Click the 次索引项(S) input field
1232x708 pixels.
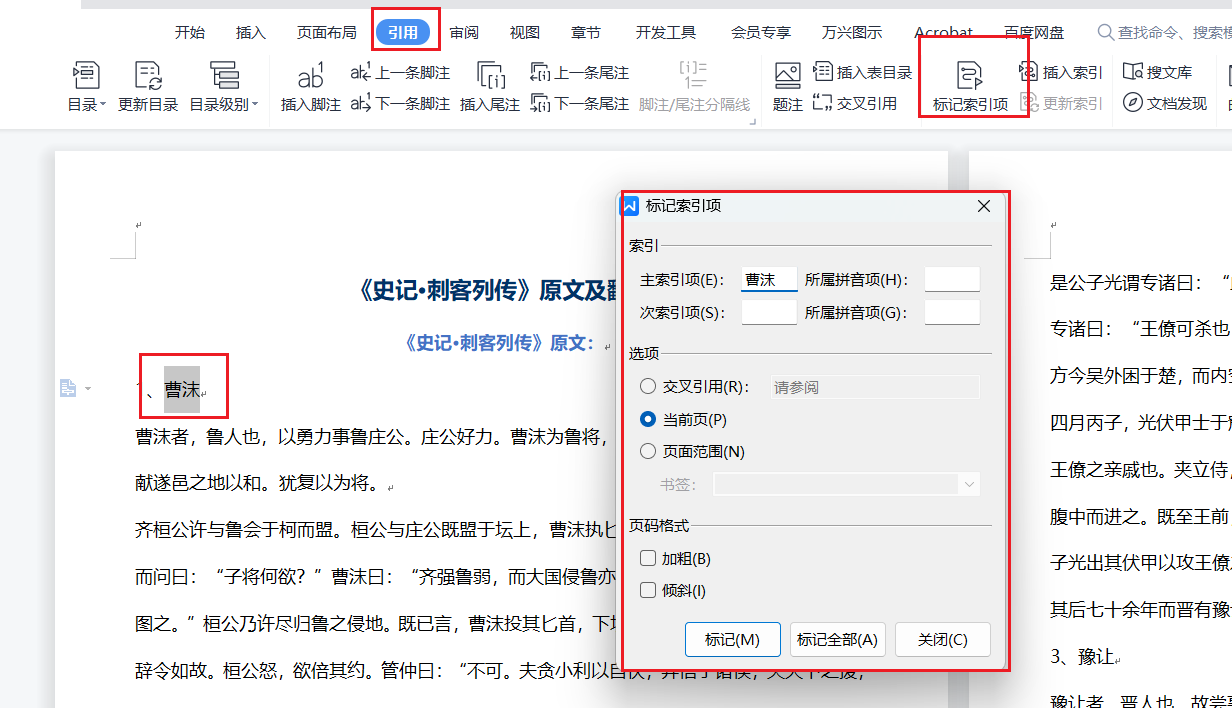[769, 313]
